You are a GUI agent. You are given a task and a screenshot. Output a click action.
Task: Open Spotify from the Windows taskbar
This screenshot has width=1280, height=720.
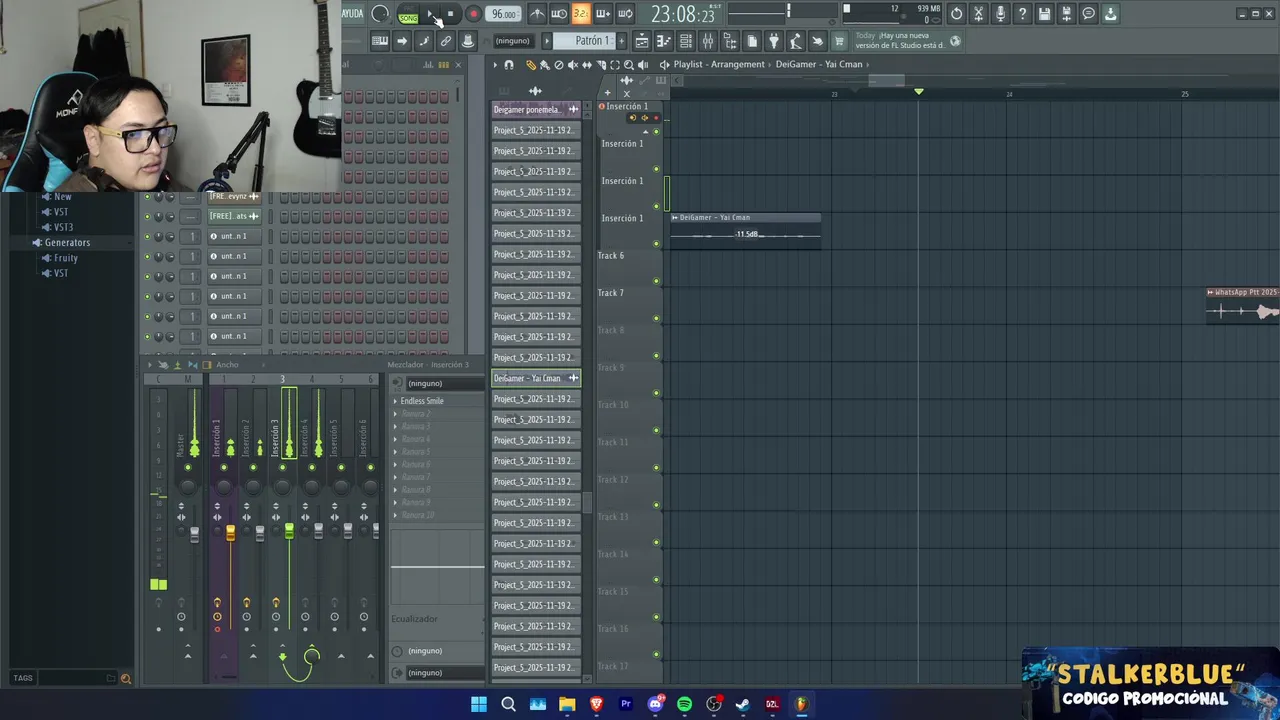(x=685, y=704)
